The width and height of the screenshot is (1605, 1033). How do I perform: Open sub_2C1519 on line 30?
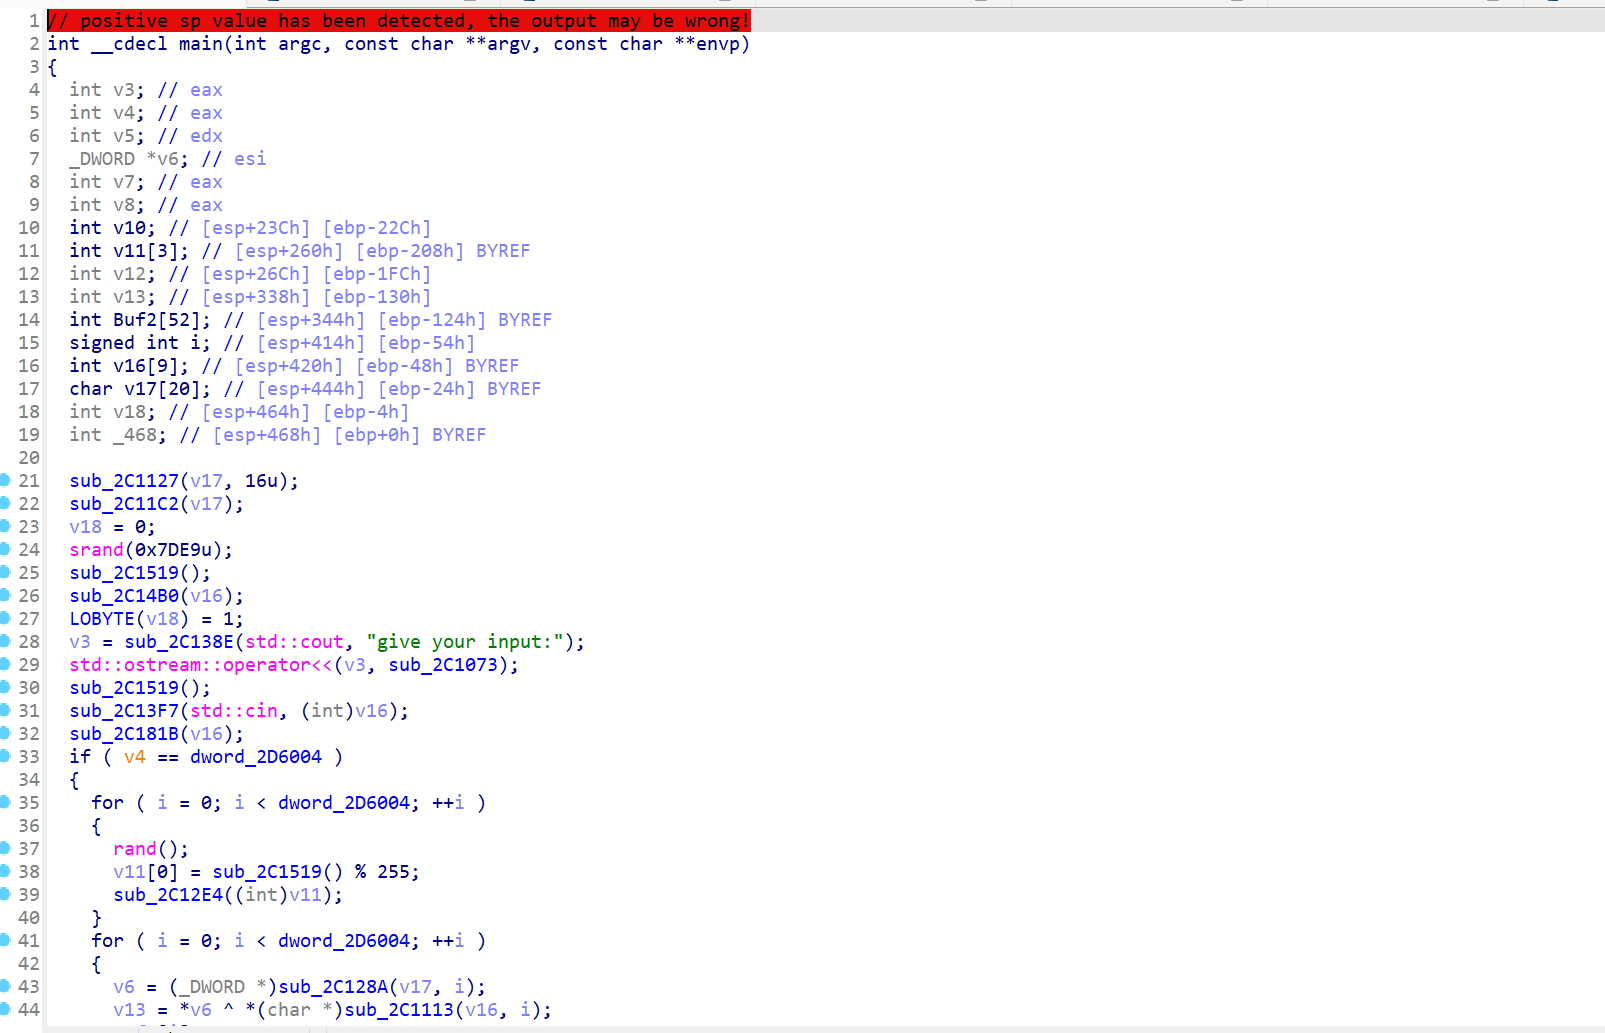(124, 688)
